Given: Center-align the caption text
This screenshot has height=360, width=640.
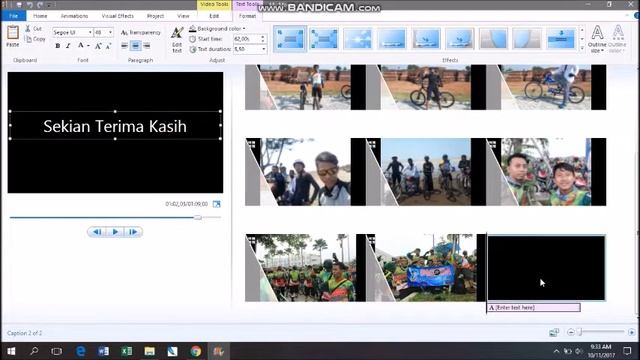Looking at the screenshot, I should coord(136,46).
